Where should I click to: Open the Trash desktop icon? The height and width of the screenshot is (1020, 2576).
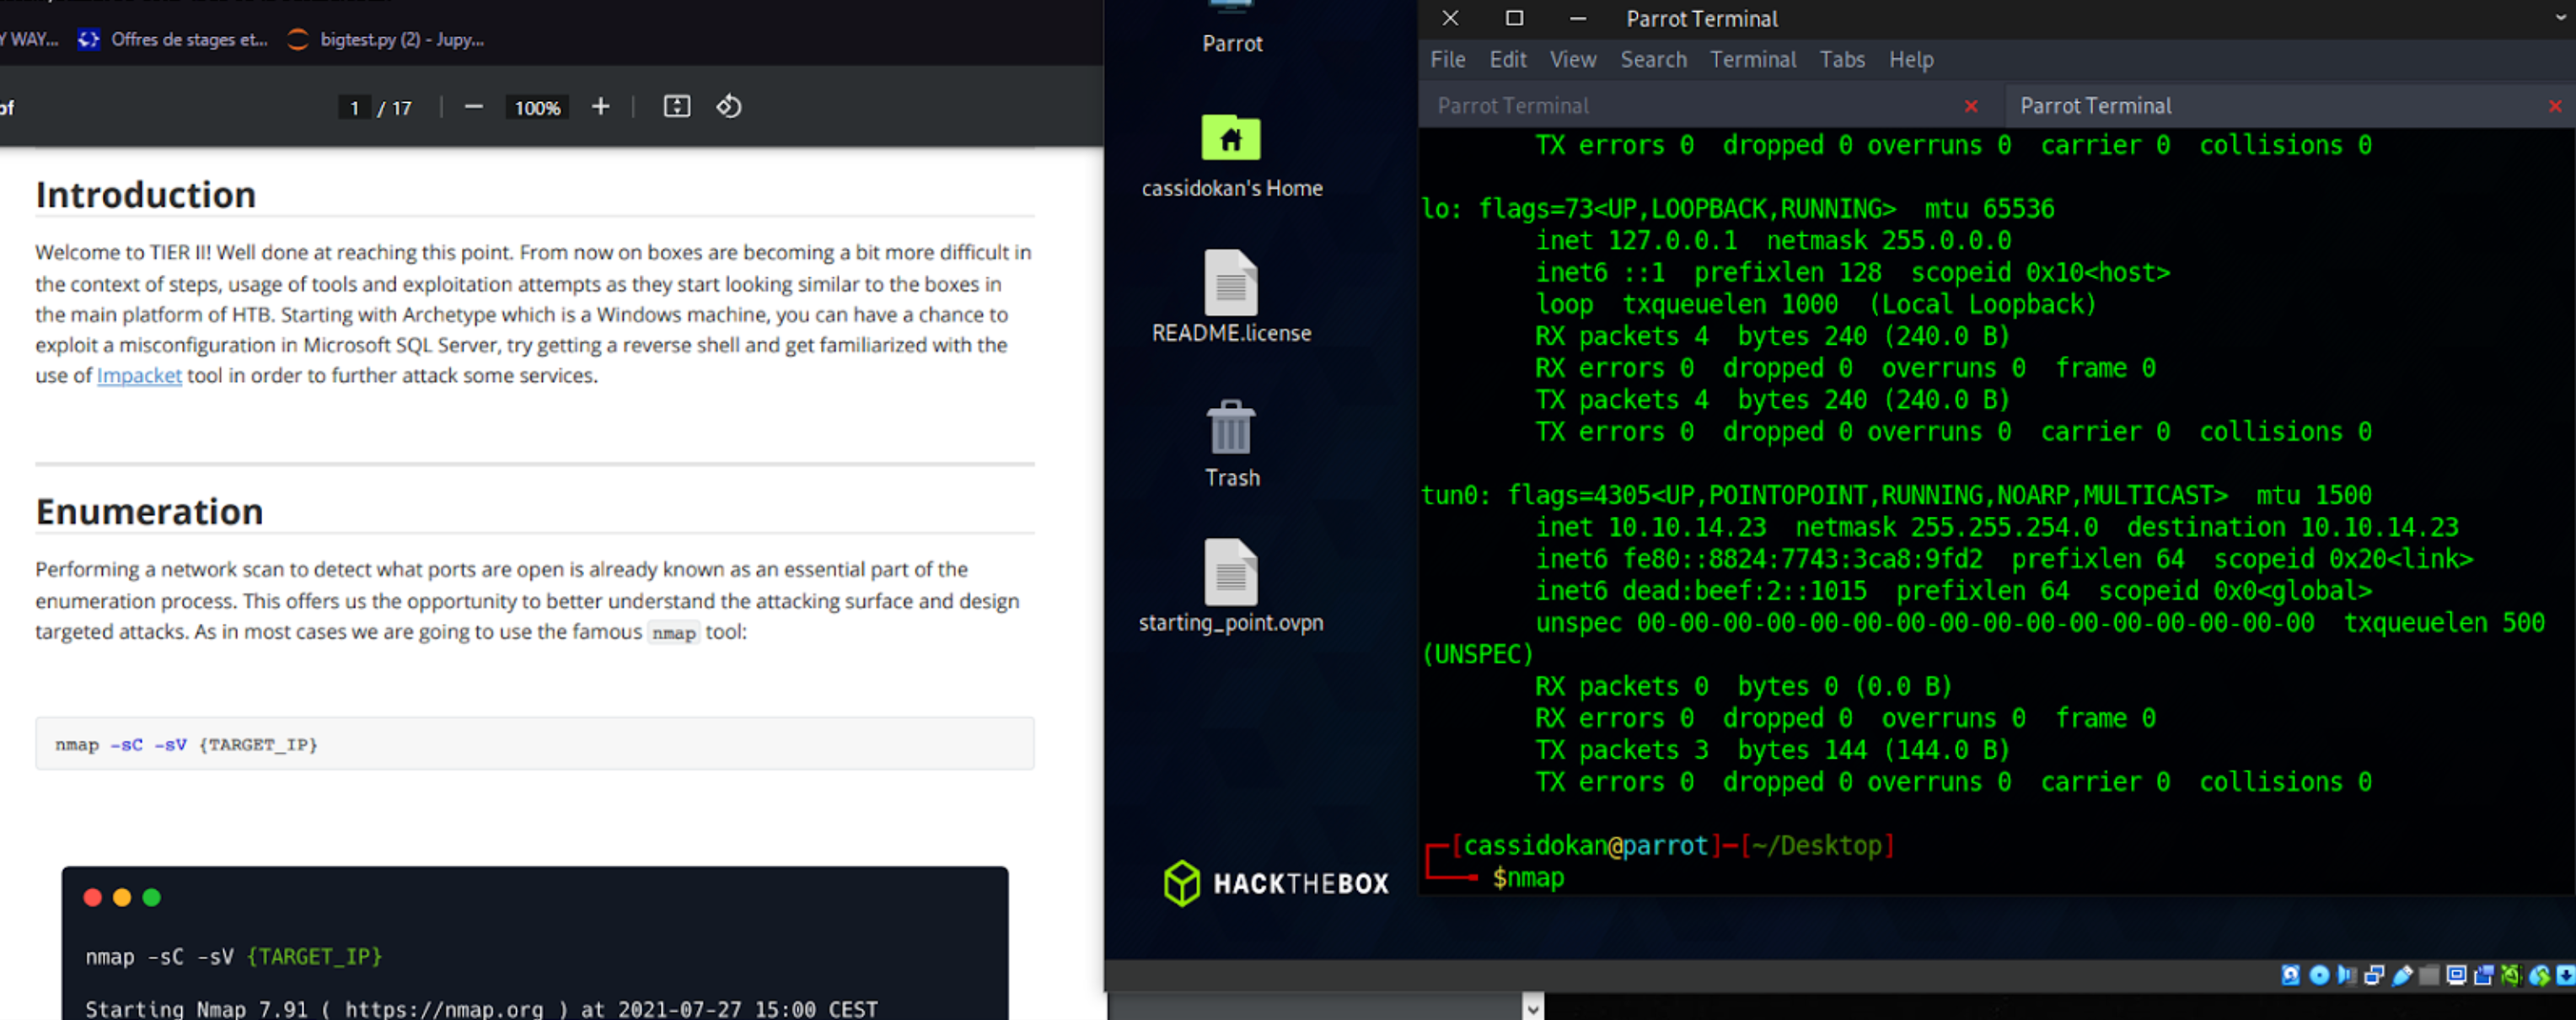pyautogui.click(x=1230, y=428)
